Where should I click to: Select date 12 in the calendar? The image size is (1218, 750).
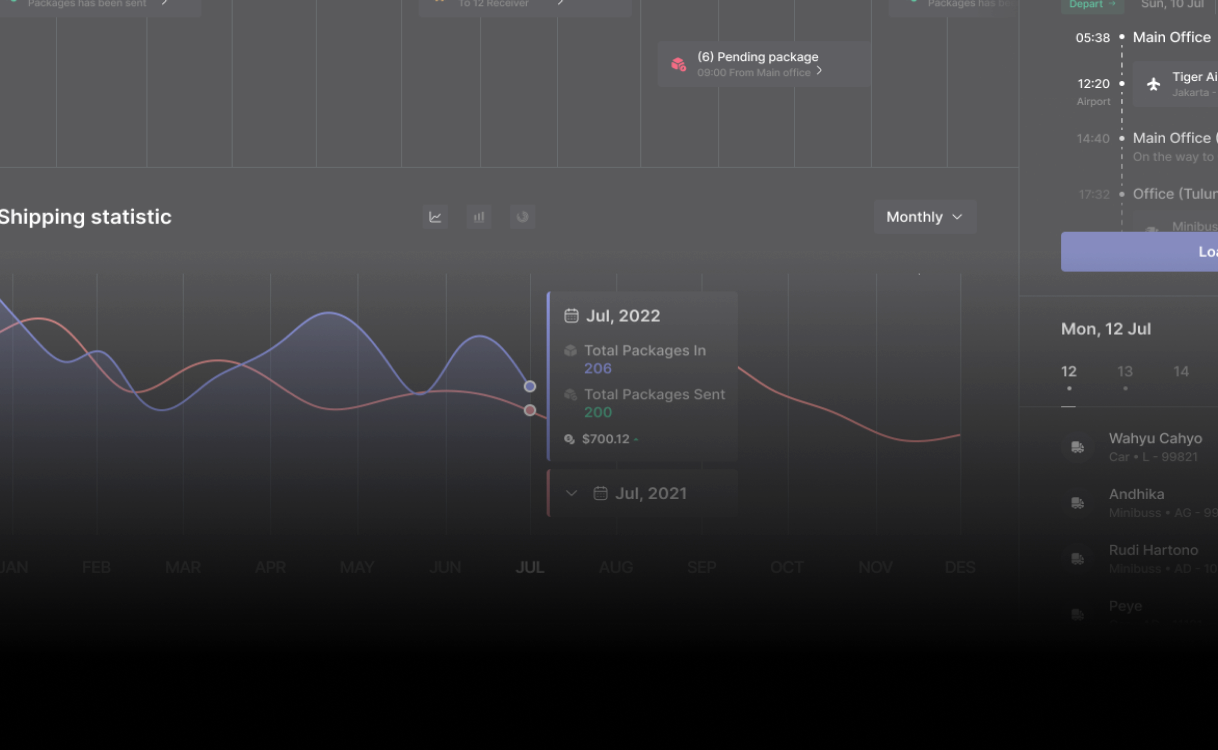(1069, 372)
